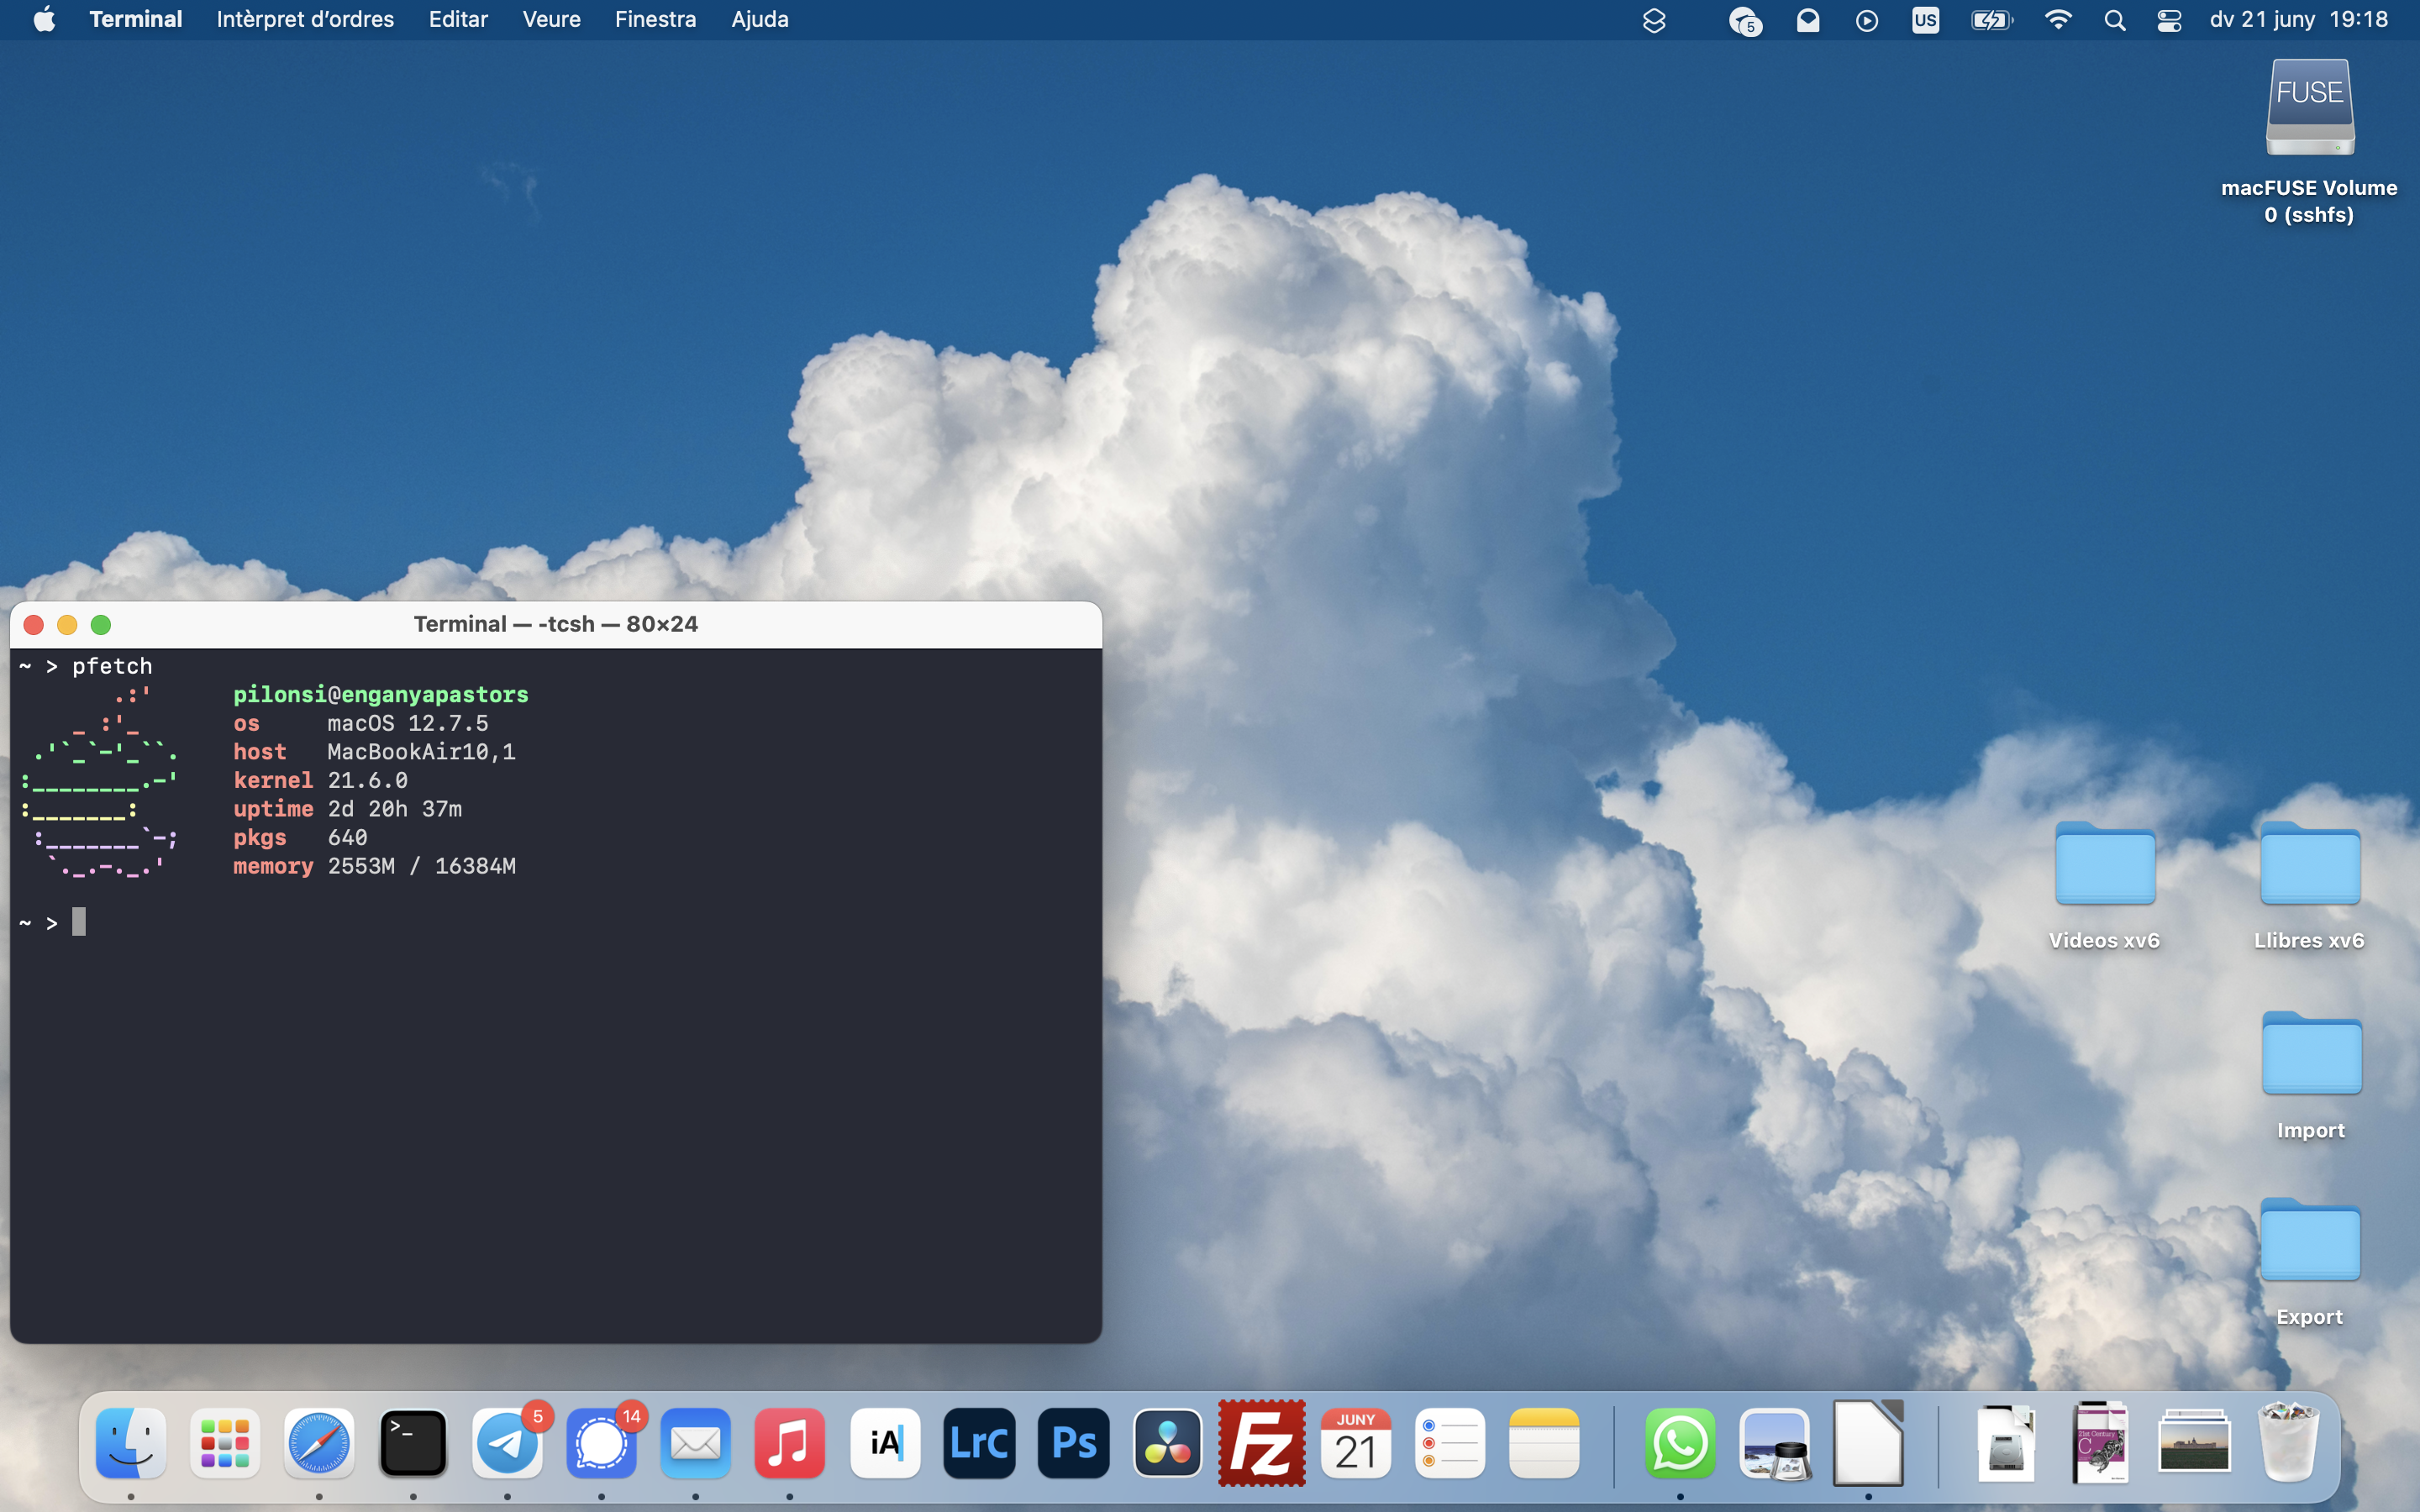Open the macFUSE Volume 0 (sshfs) drive

point(2309,108)
